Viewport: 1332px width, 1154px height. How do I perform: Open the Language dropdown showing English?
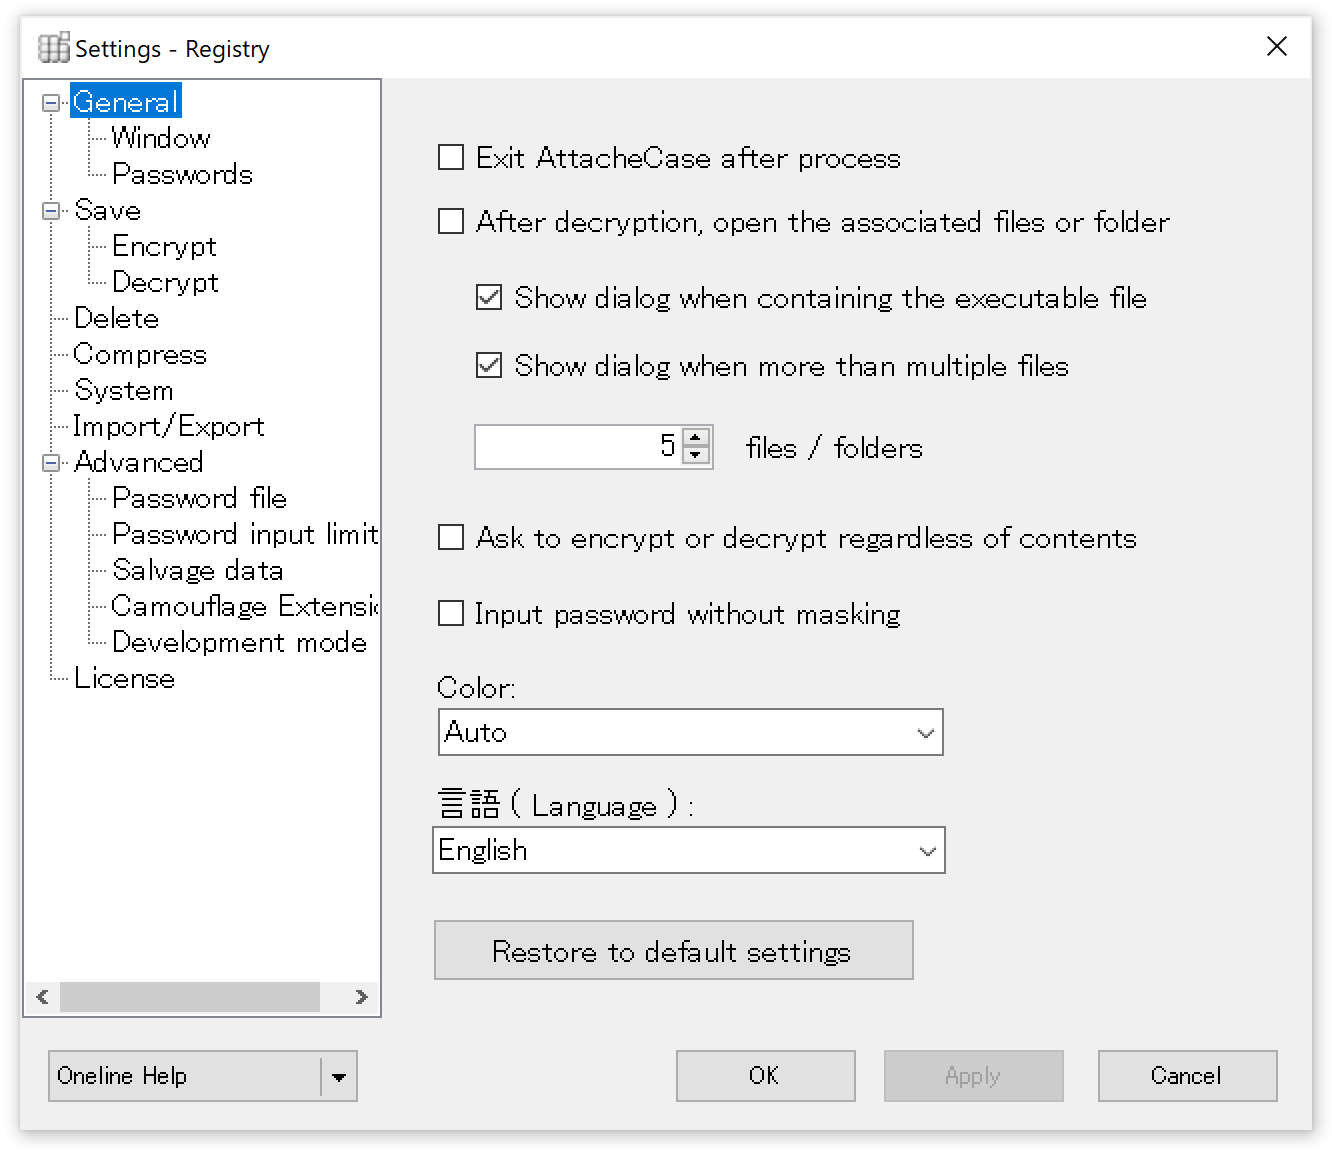click(x=688, y=851)
